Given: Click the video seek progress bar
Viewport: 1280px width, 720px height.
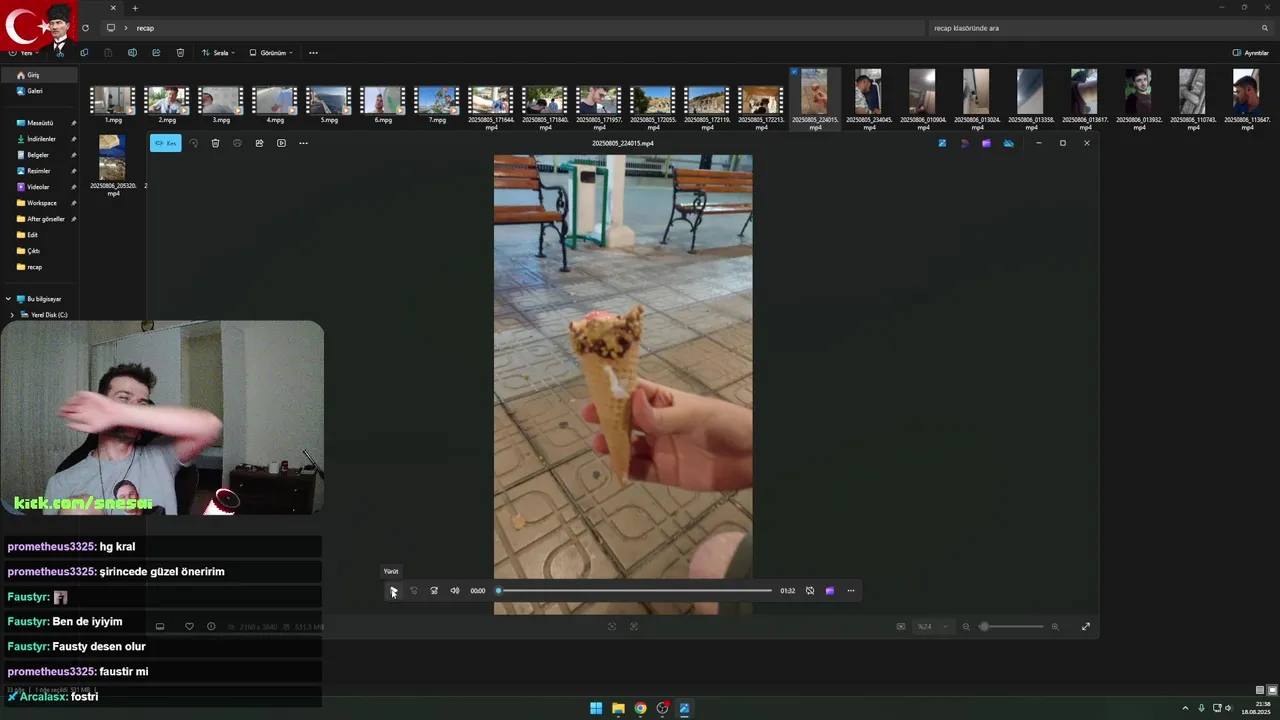Looking at the screenshot, I should pos(635,591).
